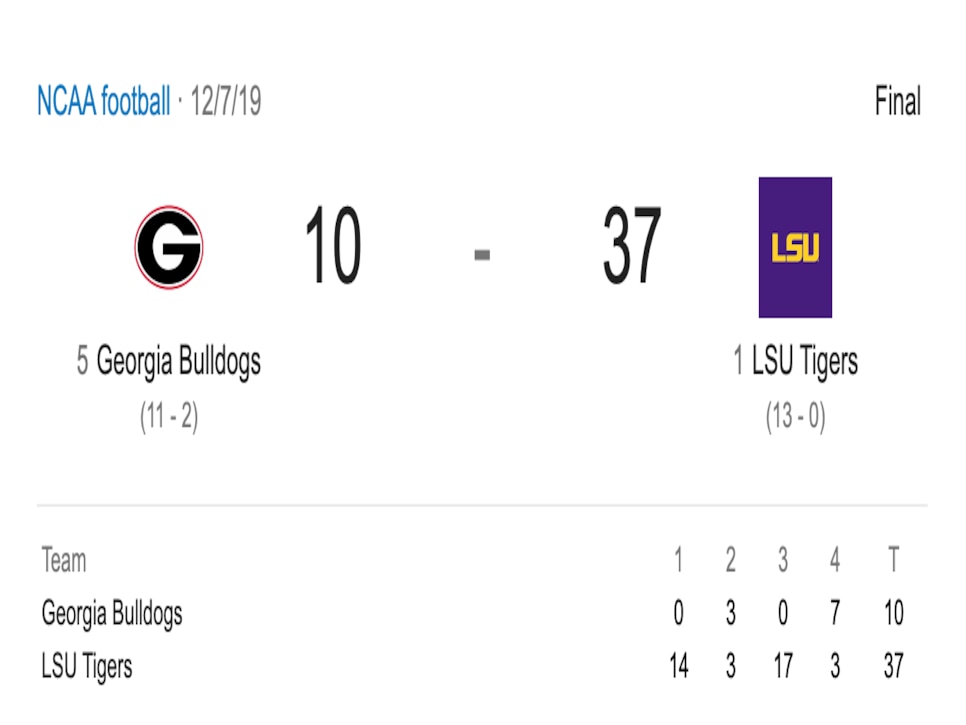Image resolution: width=966 pixels, height=725 pixels.
Task: Click LSU's total of 37 in table
Action: [893, 666]
